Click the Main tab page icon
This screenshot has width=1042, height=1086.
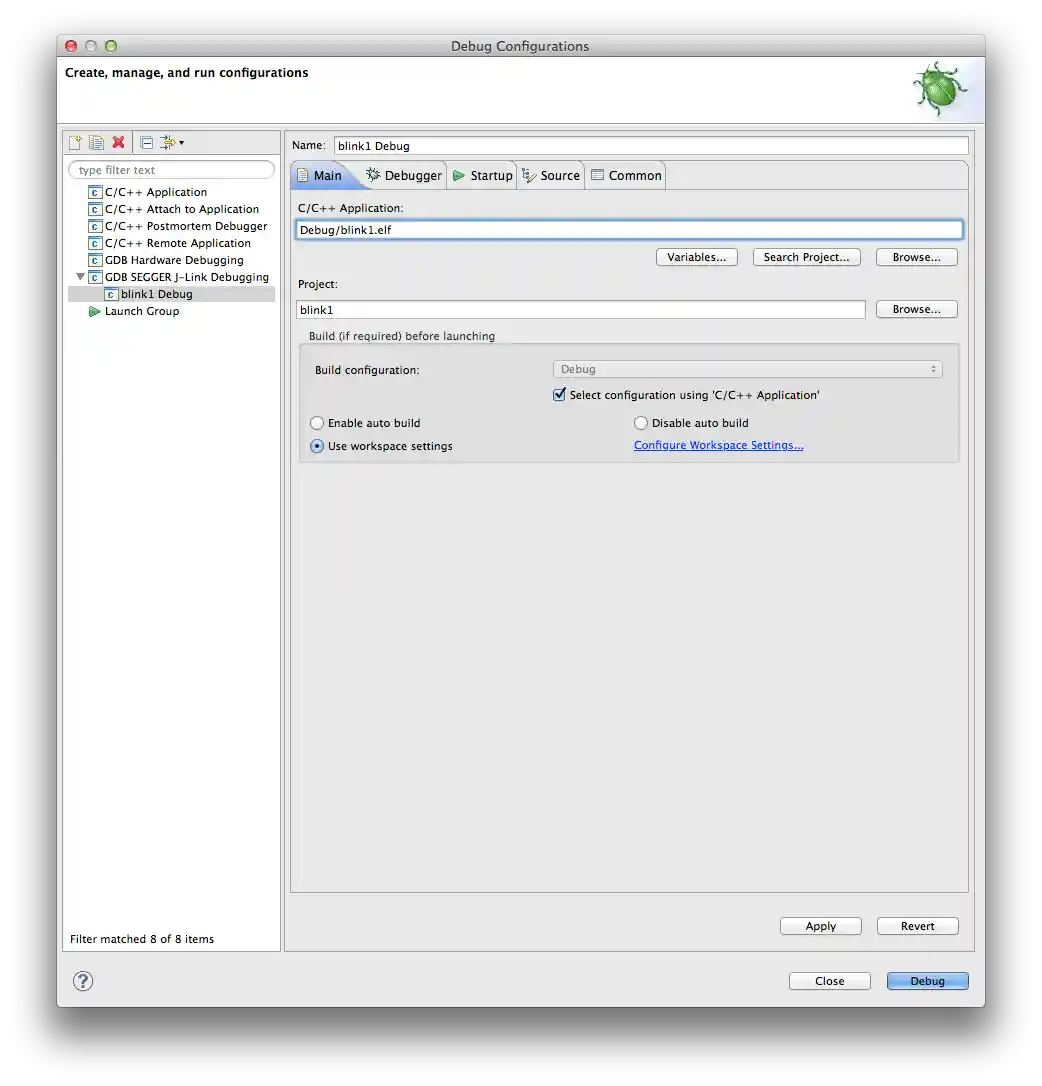tap(303, 176)
